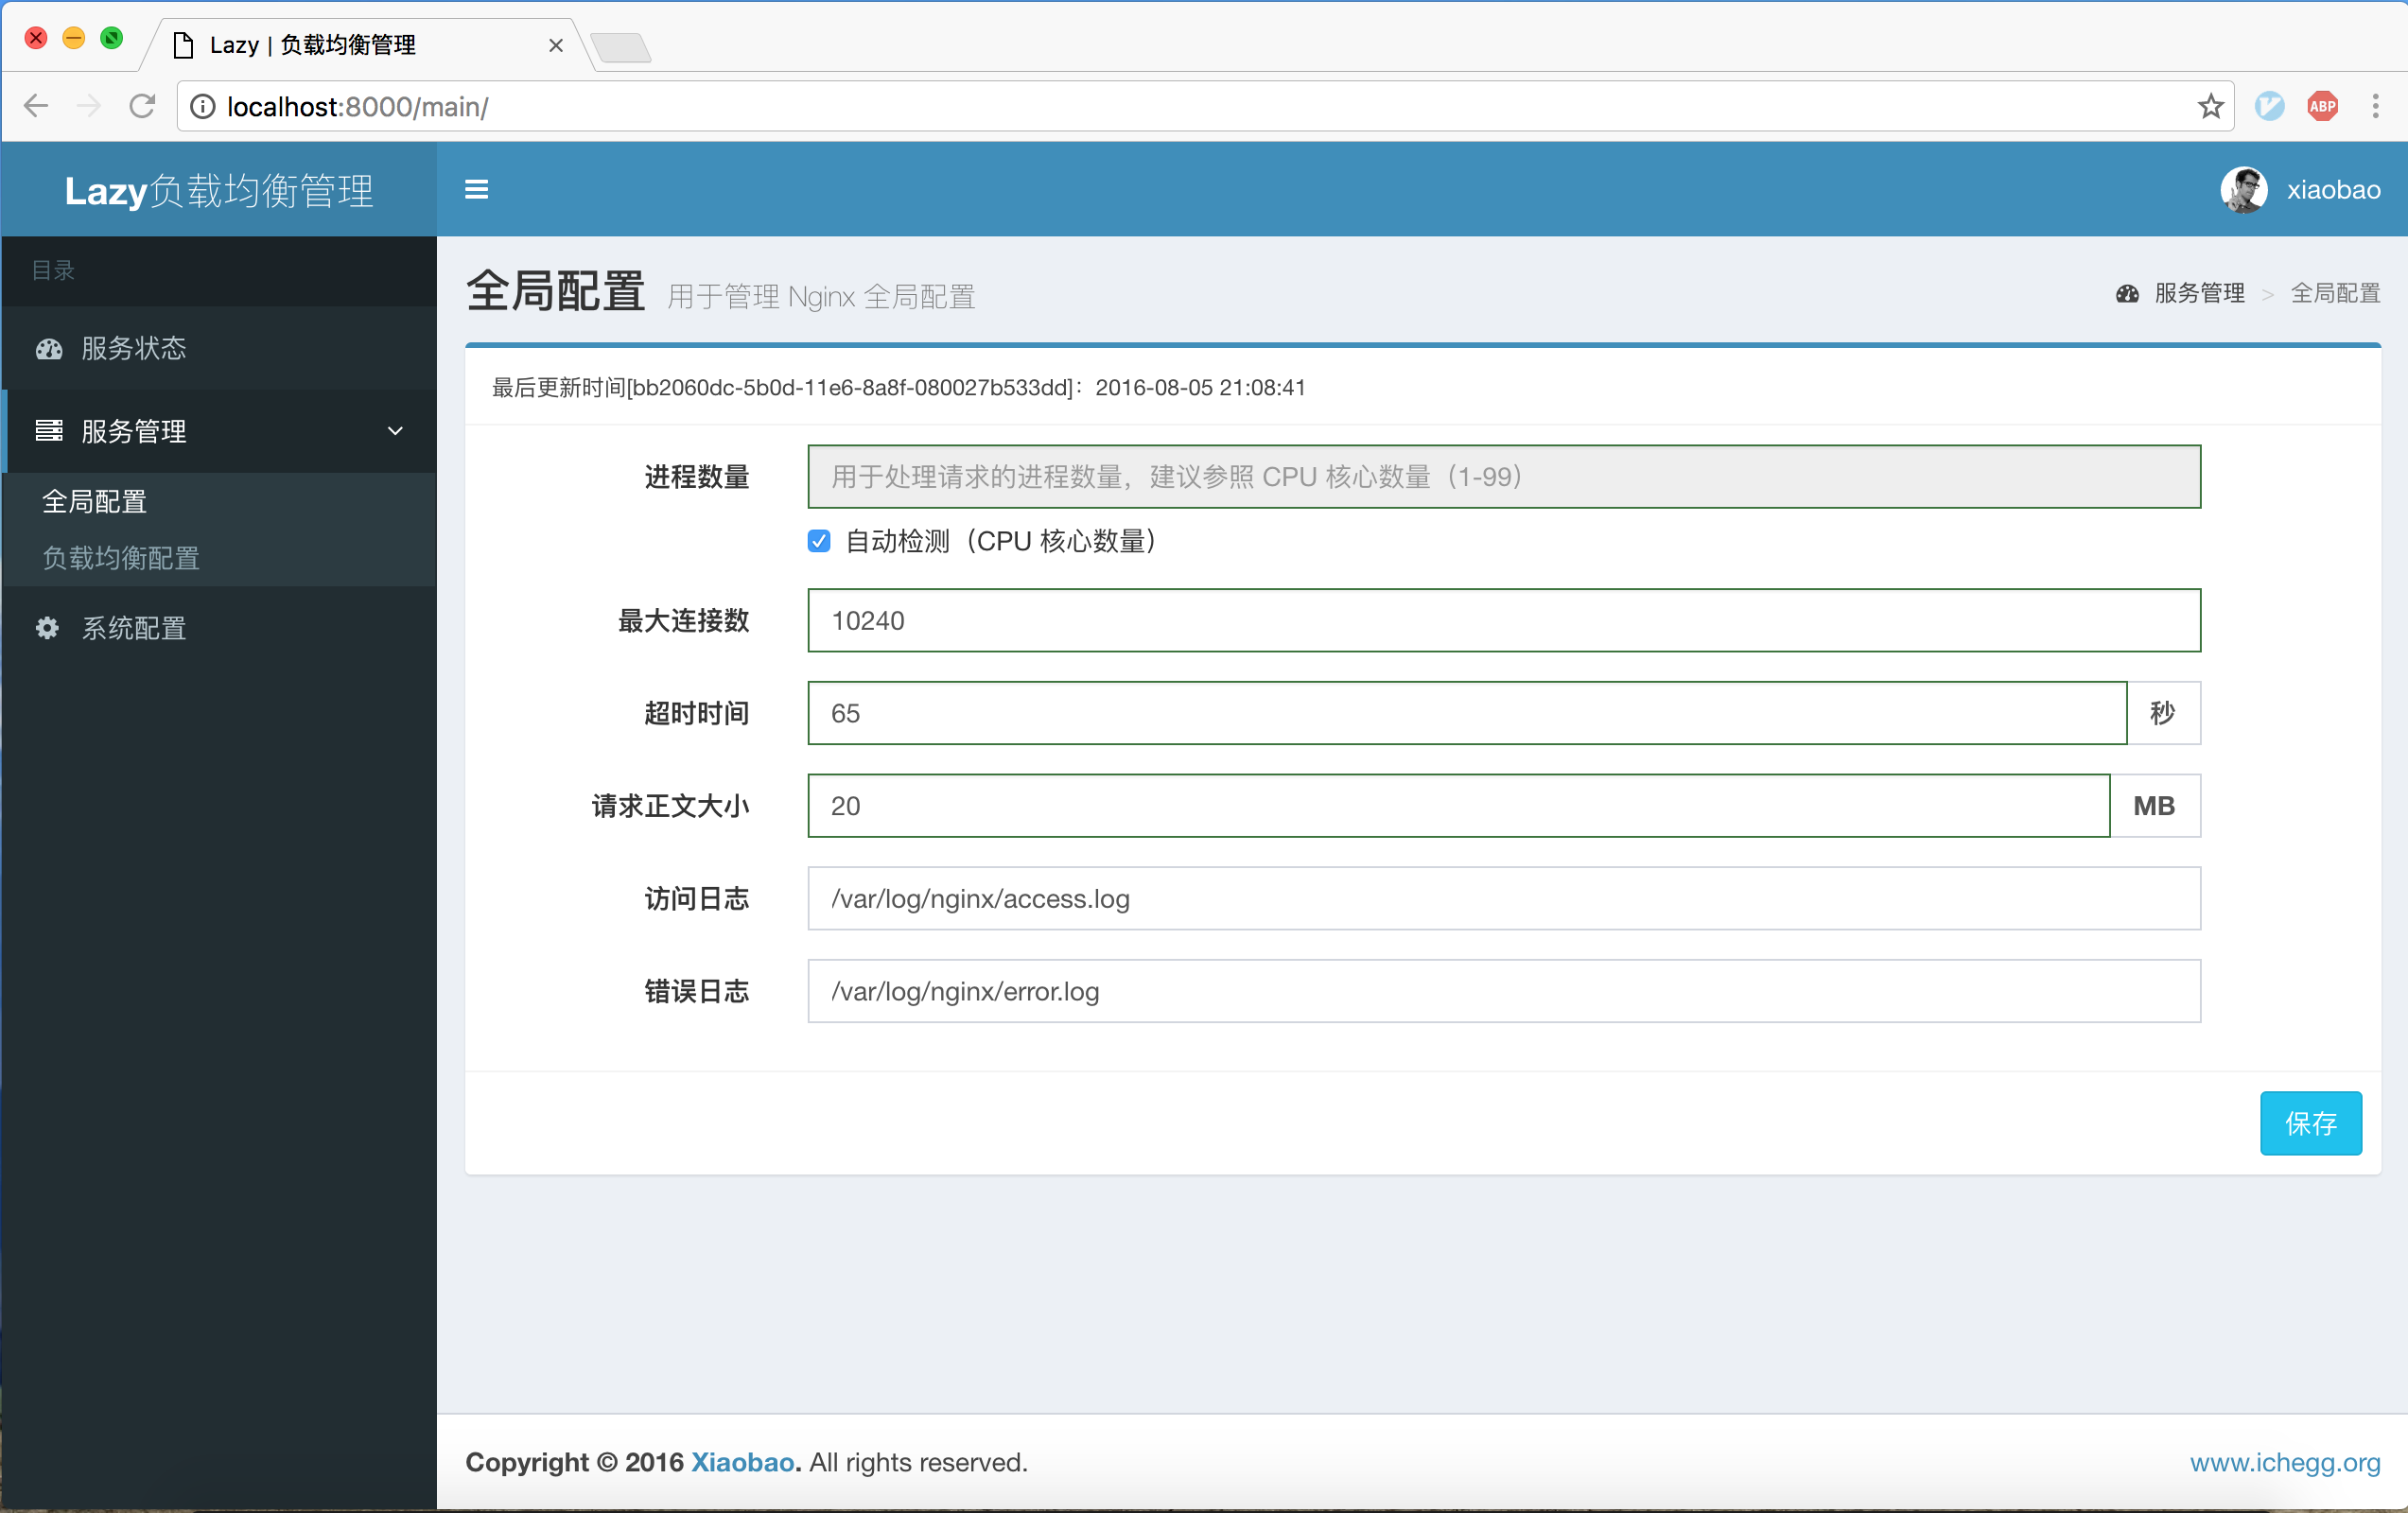Screen dimensions: 2408x1513
Task: Uncheck 自动检测 CPU 核心数量 checkbox
Action: click(819, 541)
